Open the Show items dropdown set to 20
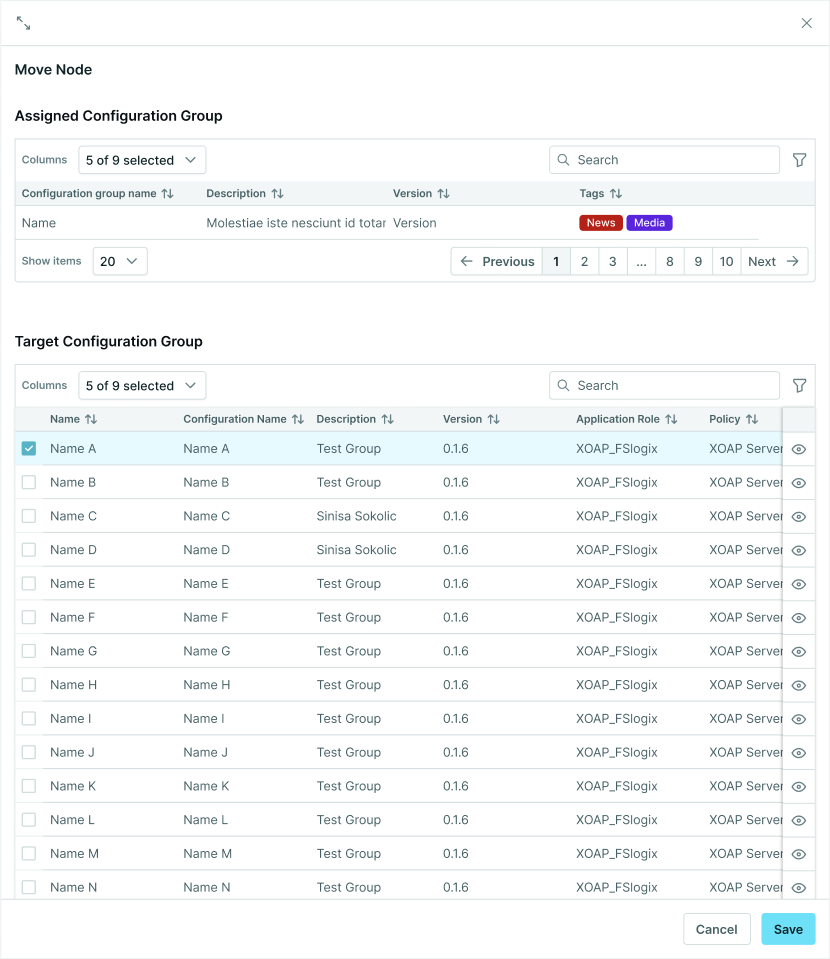830x959 pixels. coord(119,261)
